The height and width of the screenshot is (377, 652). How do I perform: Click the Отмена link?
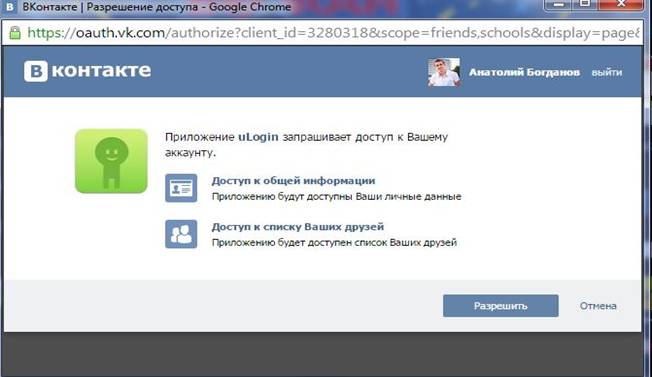pos(598,306)
